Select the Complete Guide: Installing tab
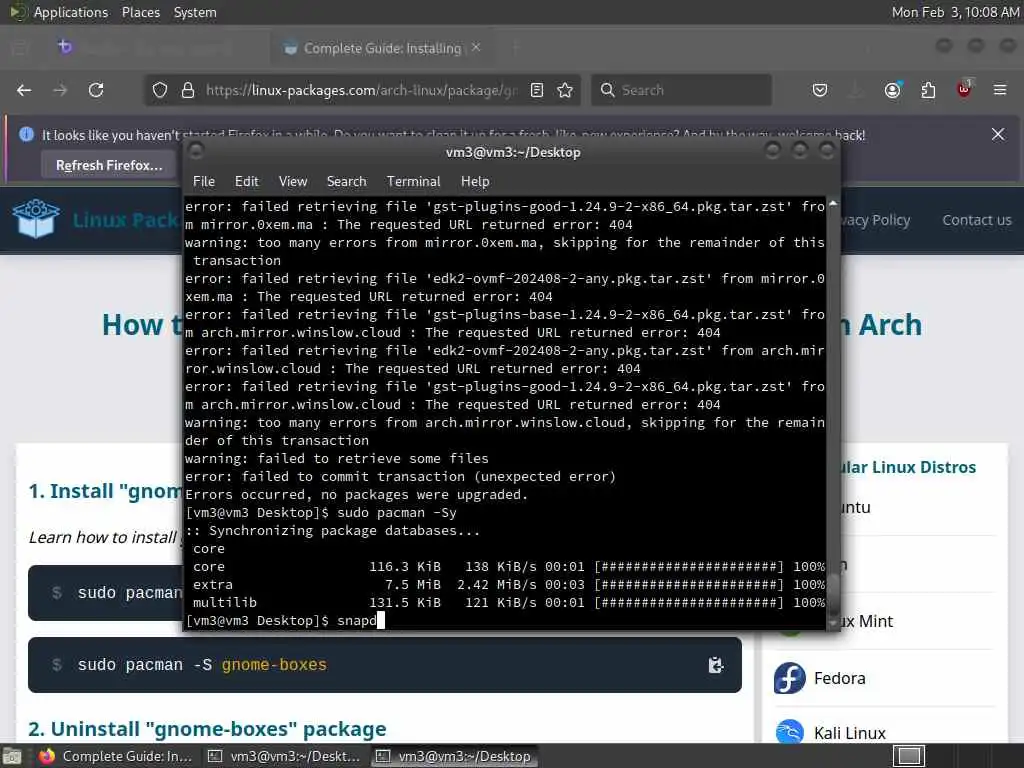The image size is (1024, 768). [382, 48]
